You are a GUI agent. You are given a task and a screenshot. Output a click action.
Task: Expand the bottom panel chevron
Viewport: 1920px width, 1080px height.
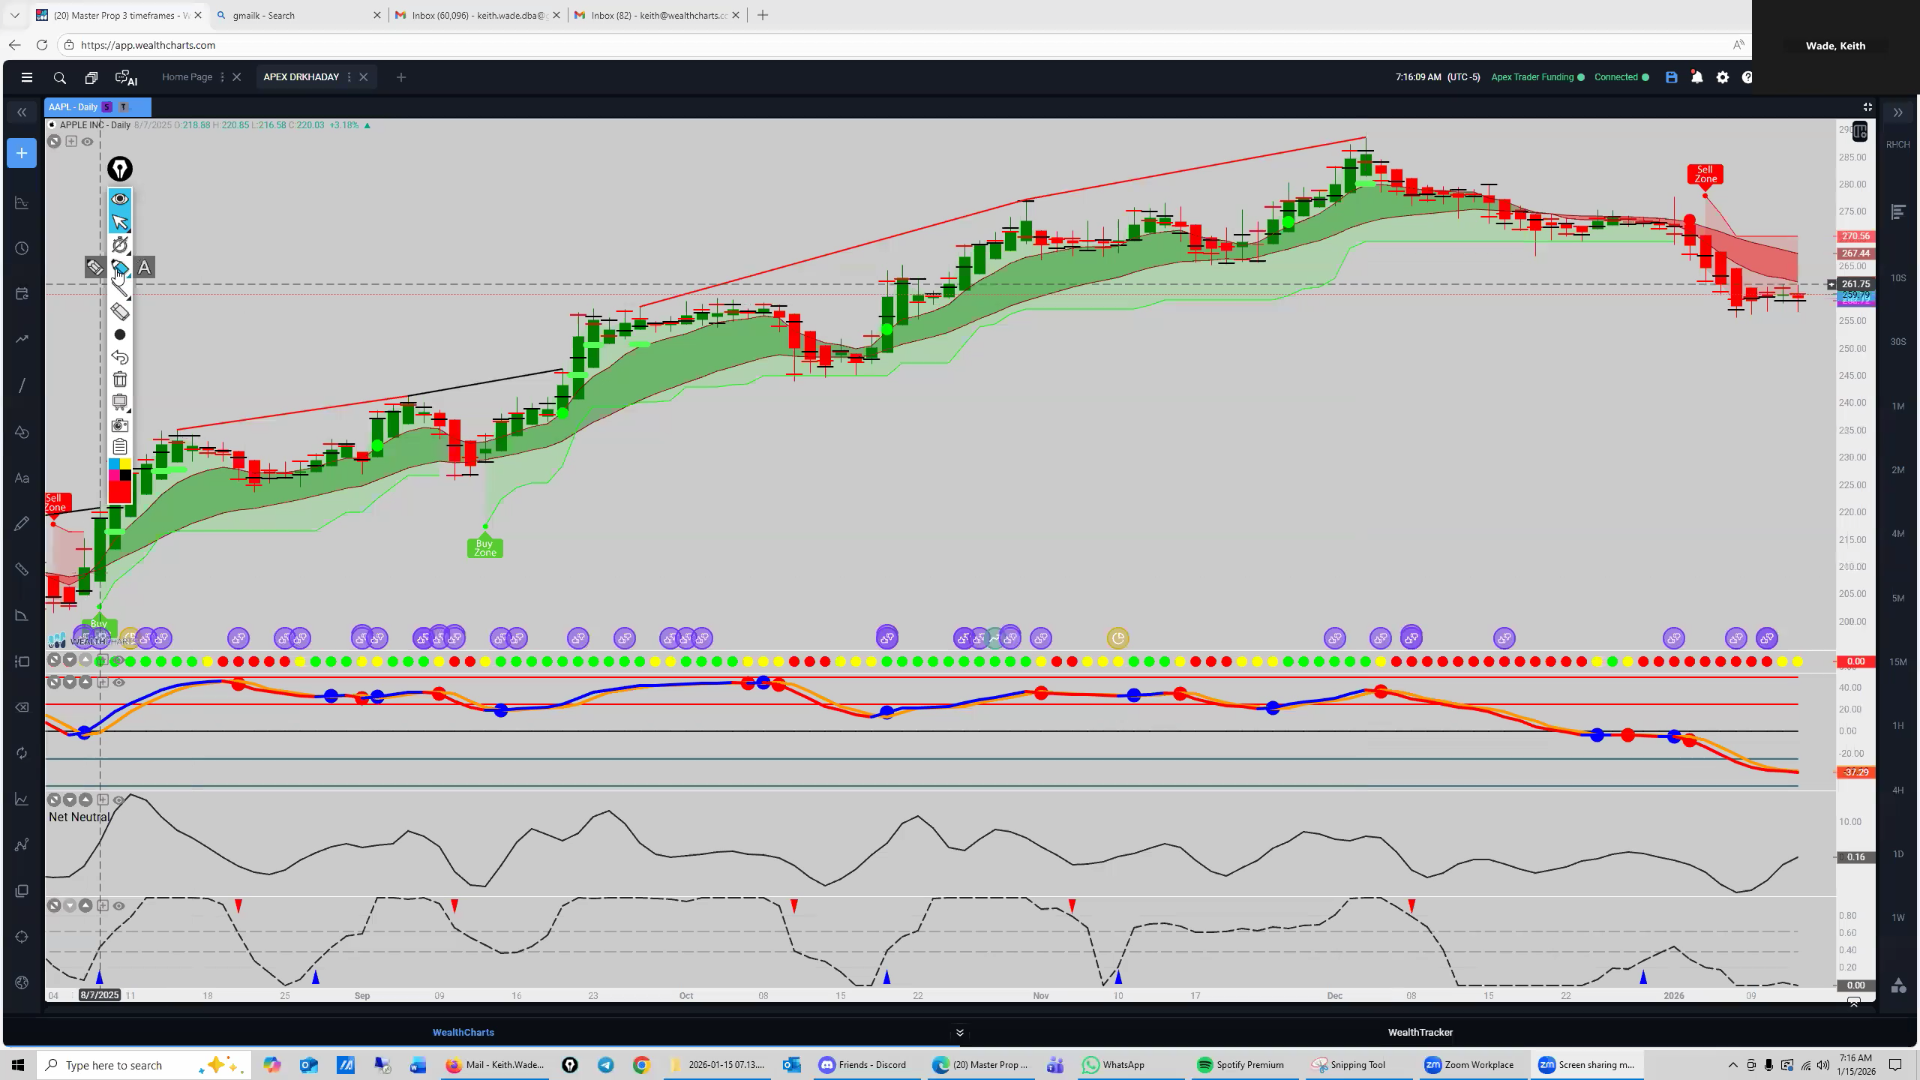(959, 1033)
